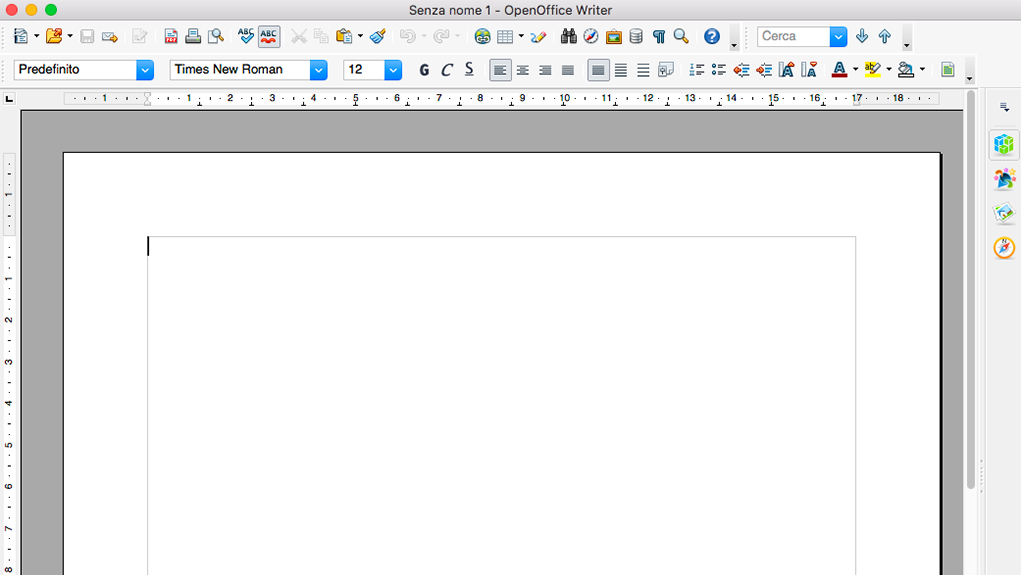
Task: Click the Open file folder icon
Action: click(54, 36)
